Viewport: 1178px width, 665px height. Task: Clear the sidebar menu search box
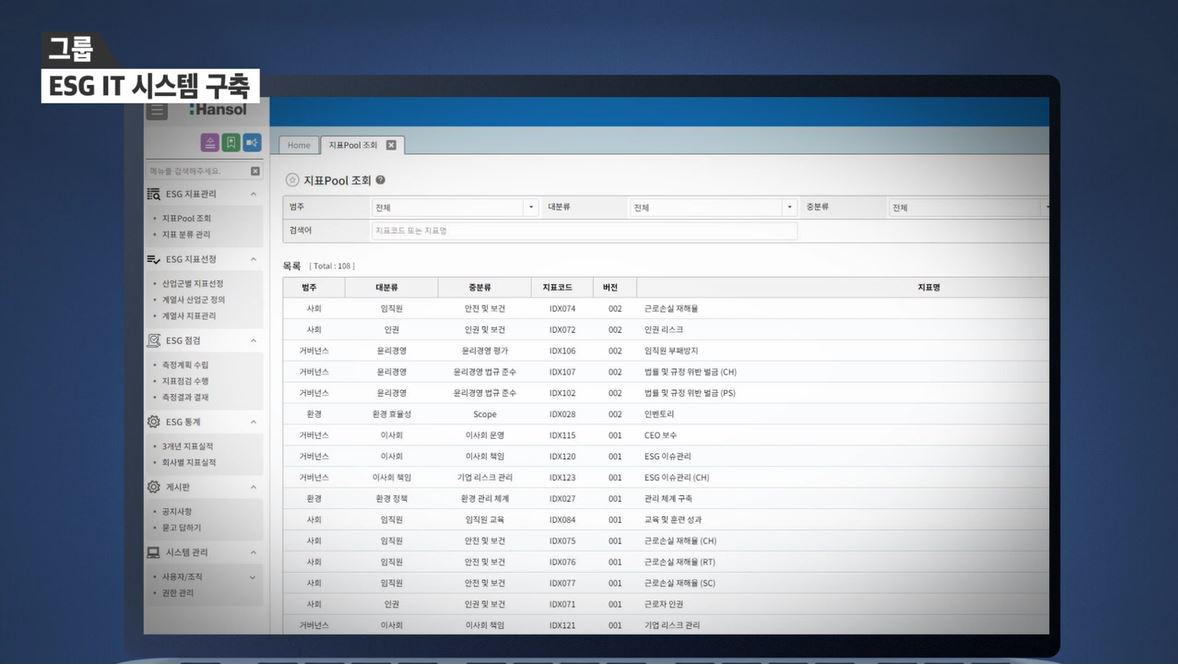click(255, 171)
